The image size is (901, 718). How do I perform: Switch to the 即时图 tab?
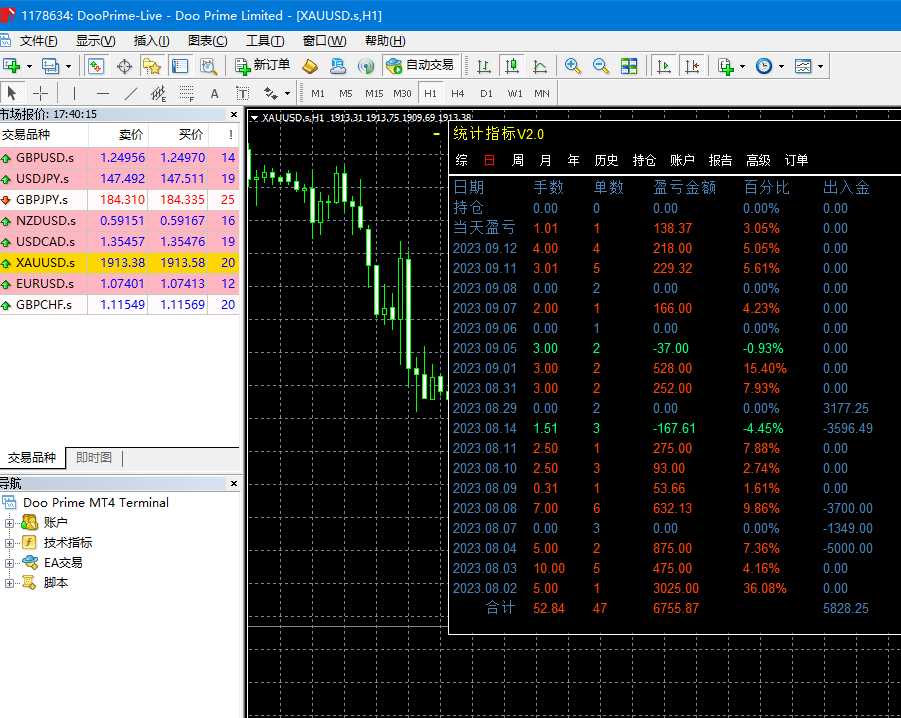(x=94, y=458)
